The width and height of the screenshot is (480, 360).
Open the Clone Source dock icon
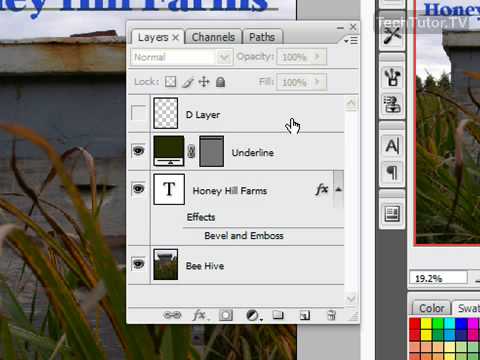392,104
